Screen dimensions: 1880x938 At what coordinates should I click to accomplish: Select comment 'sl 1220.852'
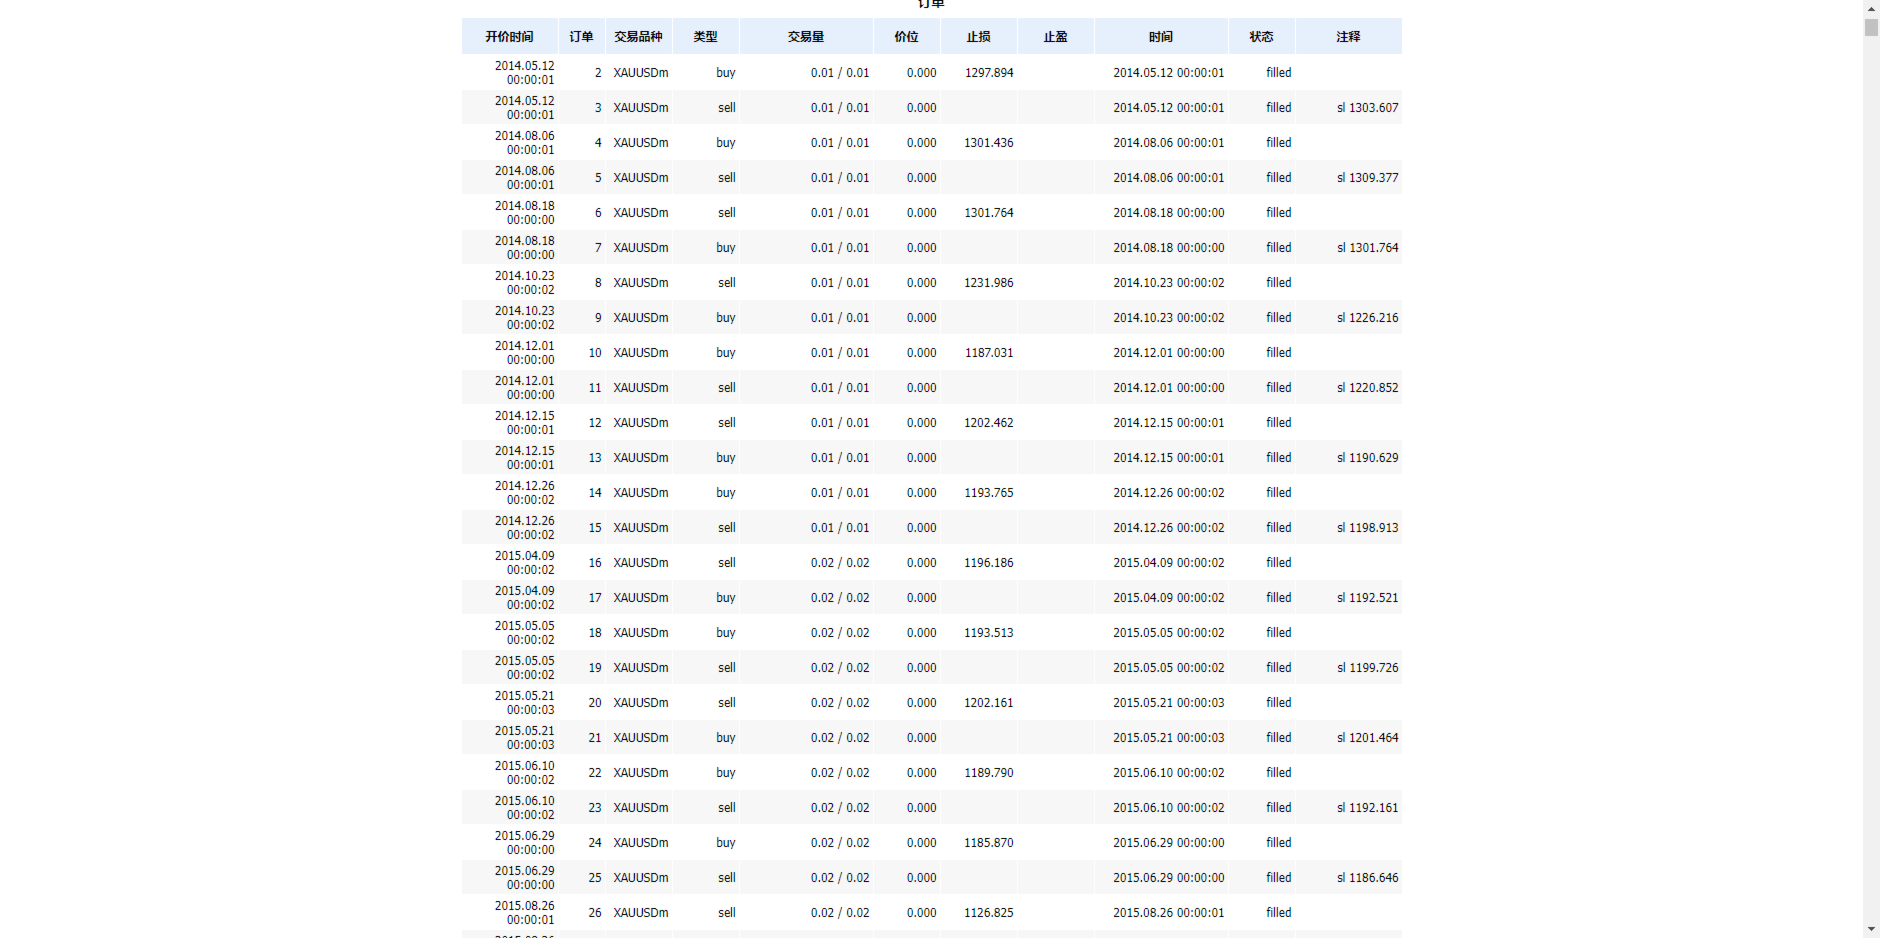[1368, 388]
